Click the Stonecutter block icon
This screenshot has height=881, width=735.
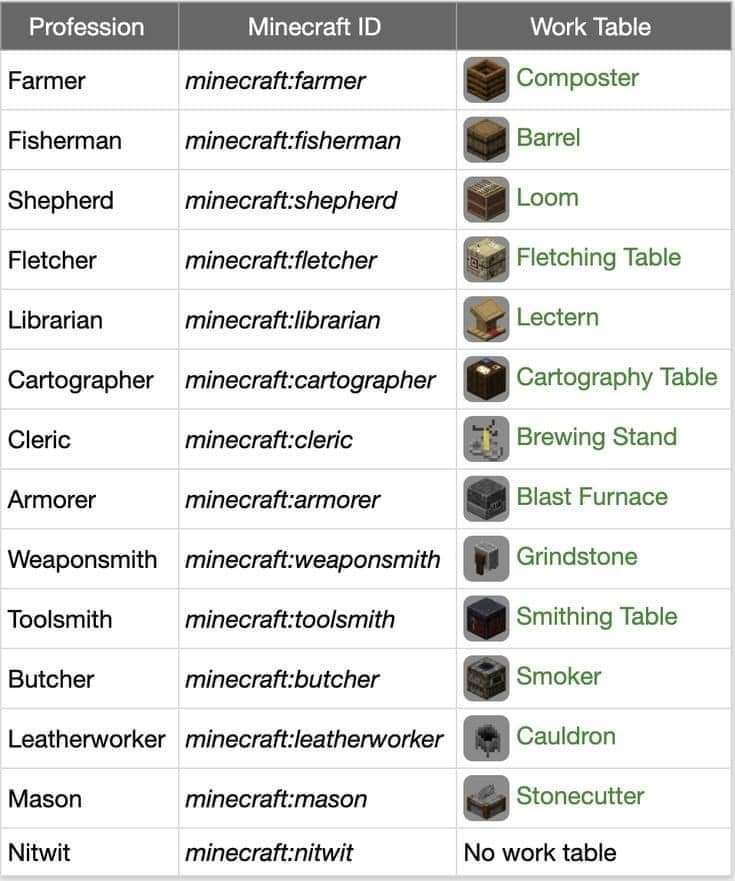point(486,798)
